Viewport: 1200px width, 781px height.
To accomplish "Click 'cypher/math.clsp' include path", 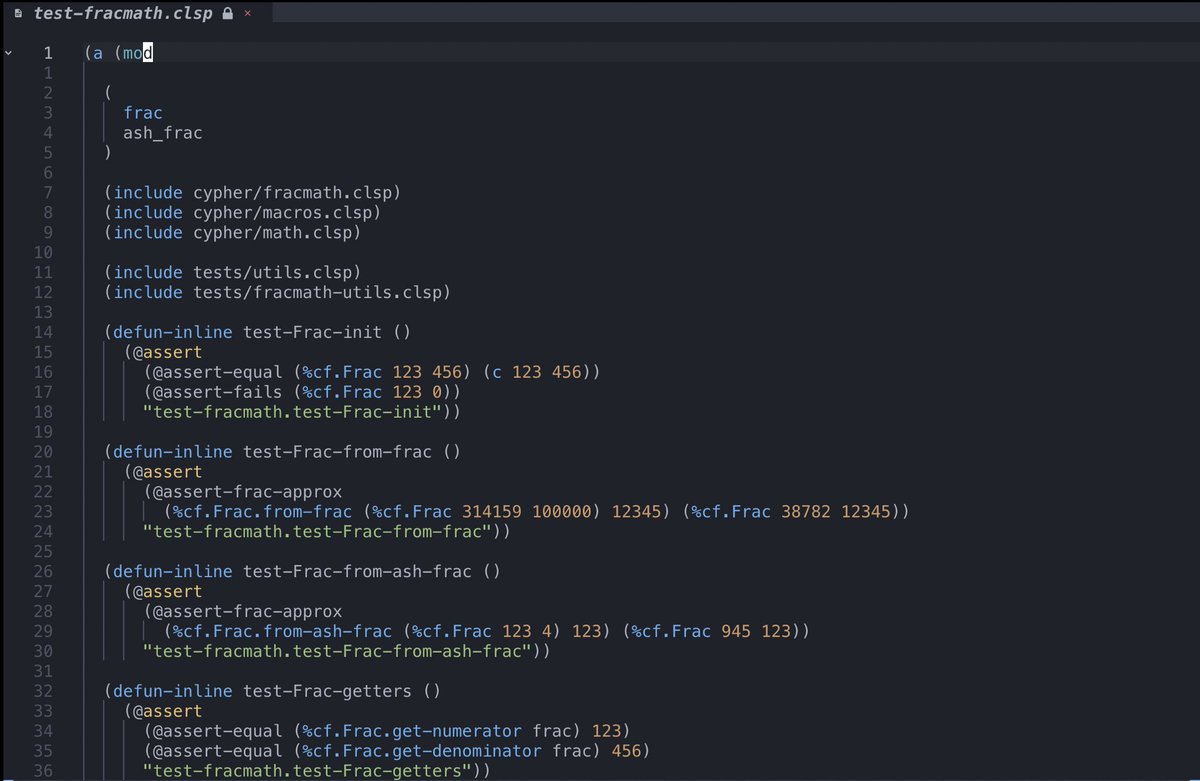I will coord(272,232).
